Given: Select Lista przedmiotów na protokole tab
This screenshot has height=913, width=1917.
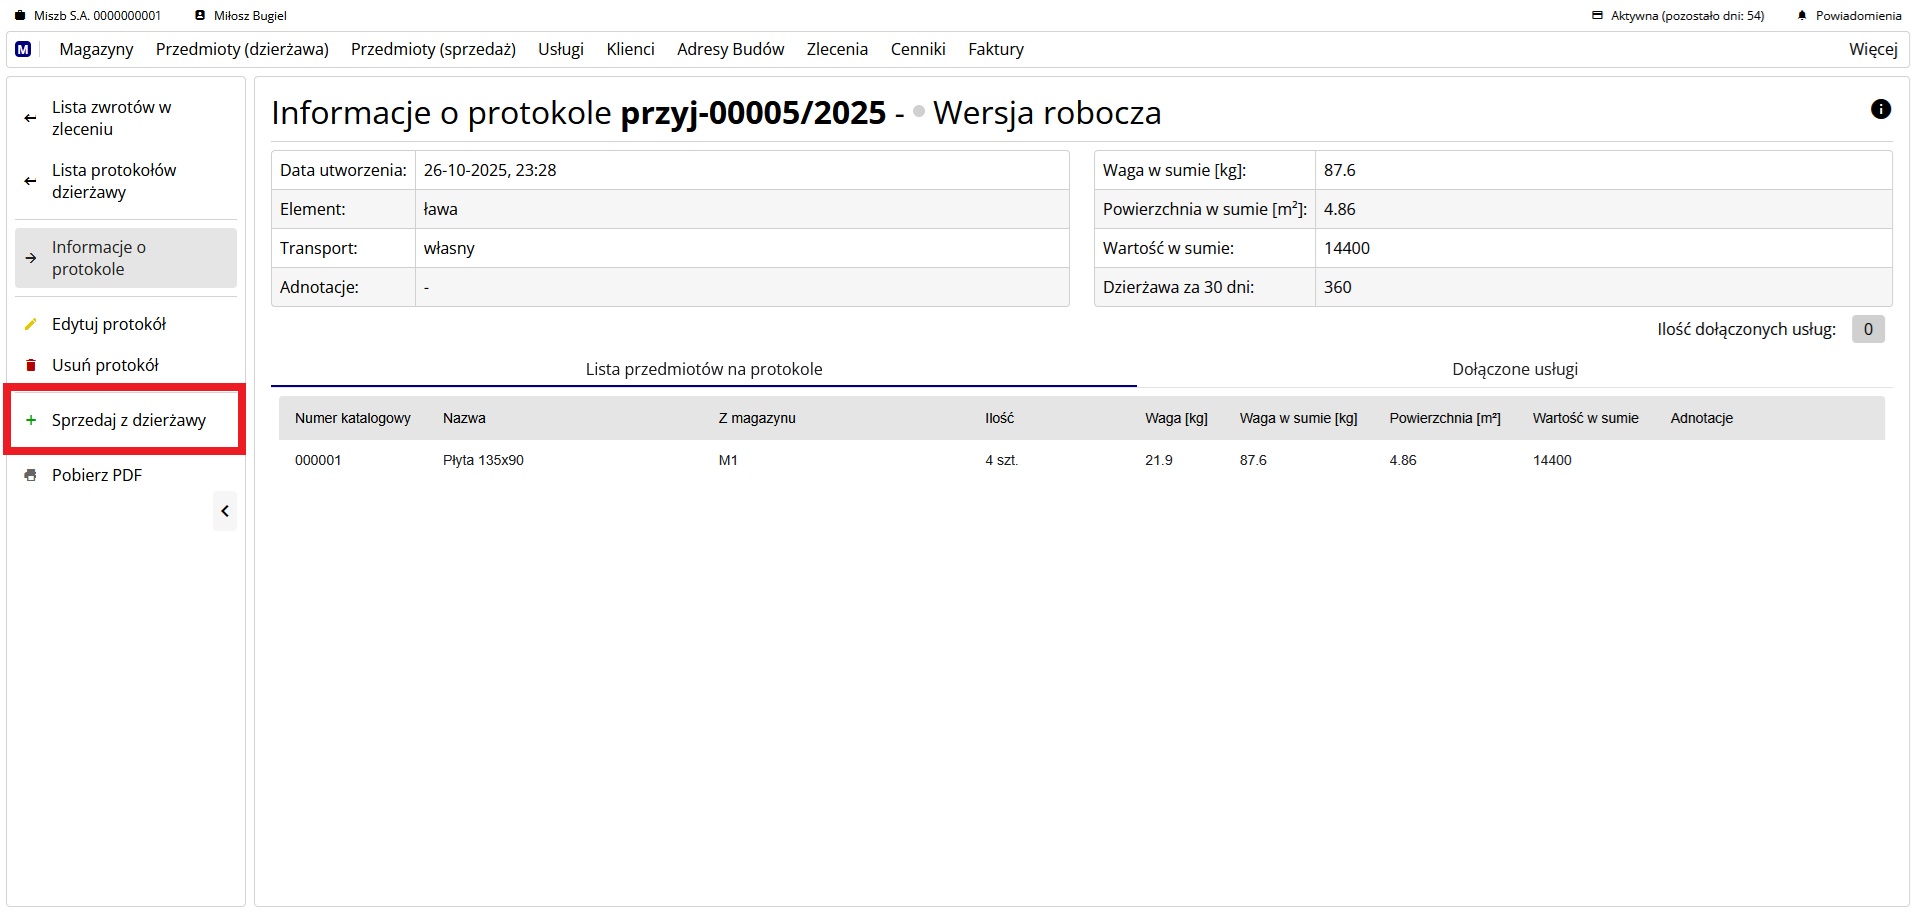Looking at the screenshot, I should coord(703,369).
